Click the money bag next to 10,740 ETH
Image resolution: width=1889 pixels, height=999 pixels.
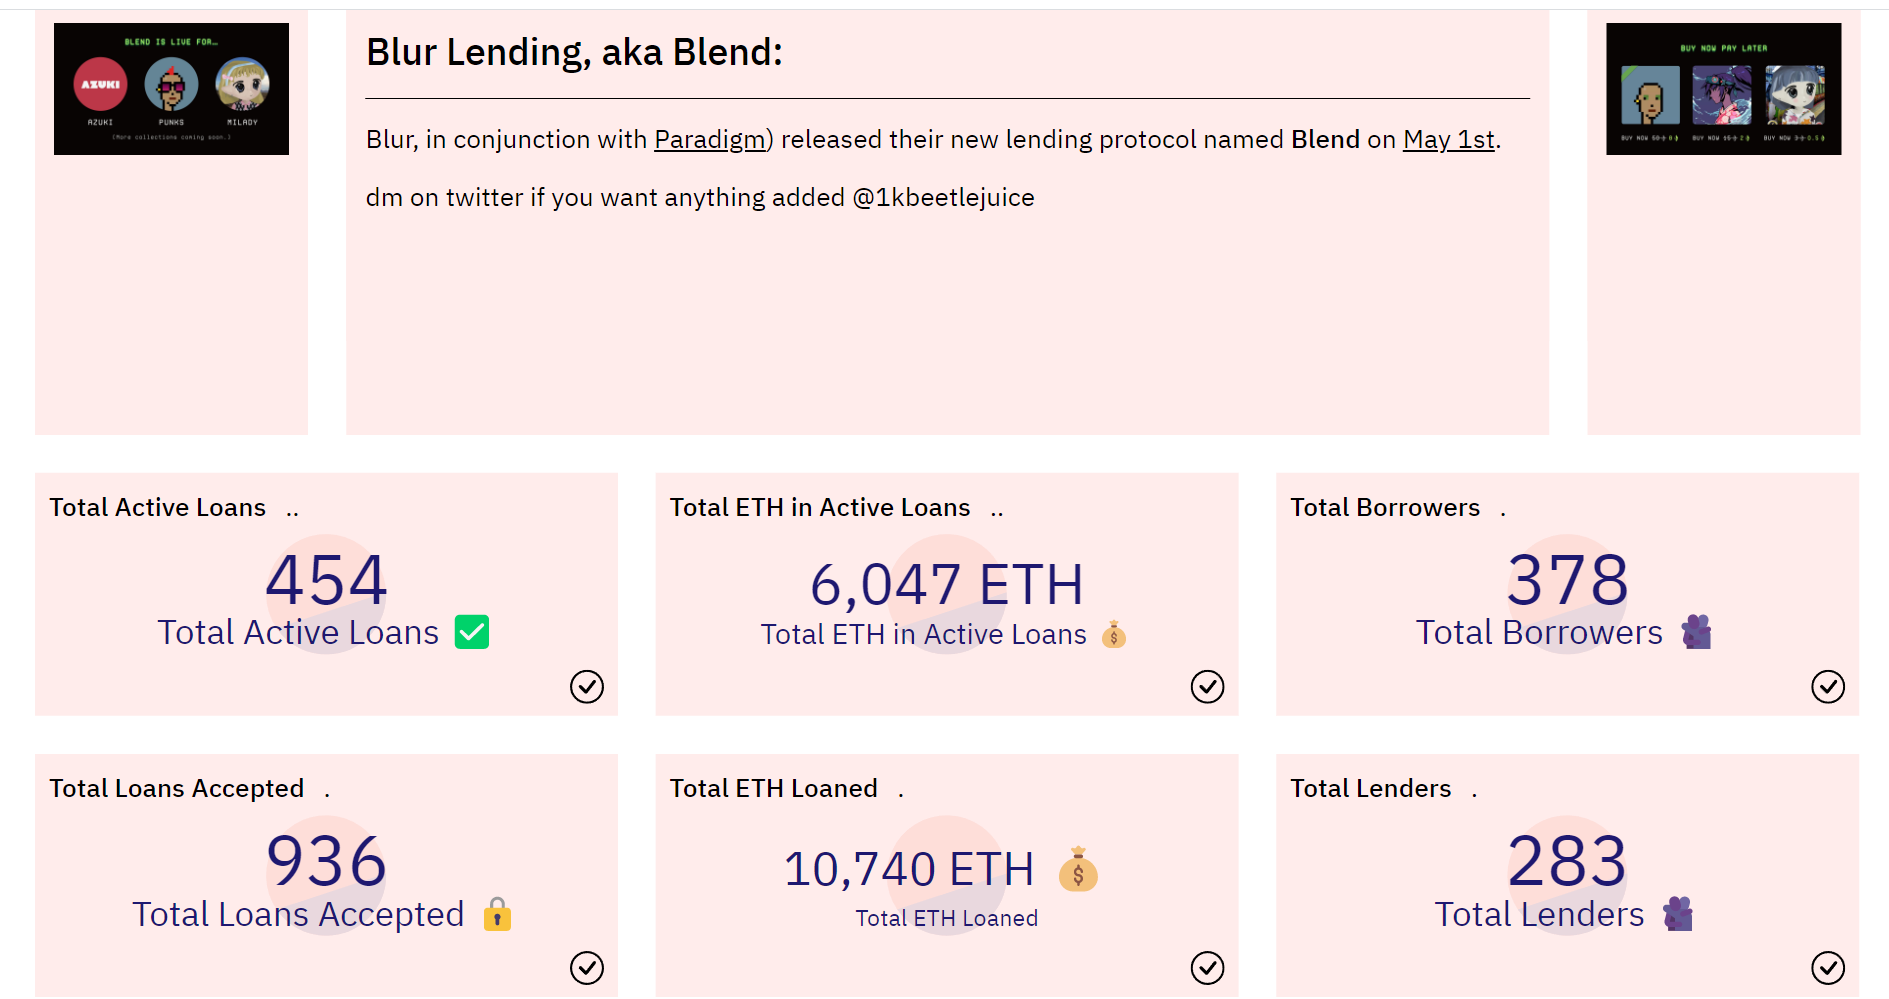coord(1078,868)
